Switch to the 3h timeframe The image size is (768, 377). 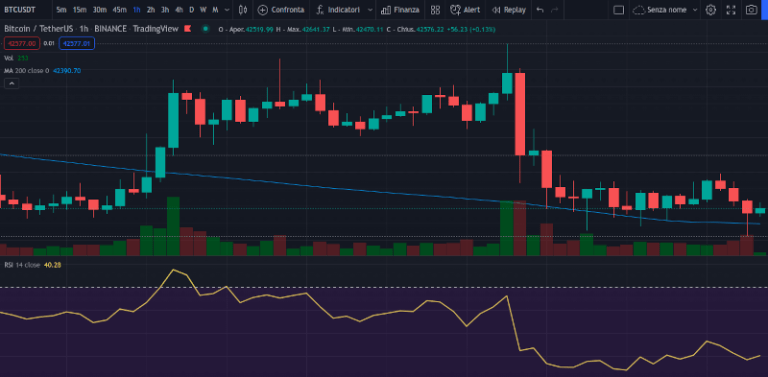(x=165, y=10)
